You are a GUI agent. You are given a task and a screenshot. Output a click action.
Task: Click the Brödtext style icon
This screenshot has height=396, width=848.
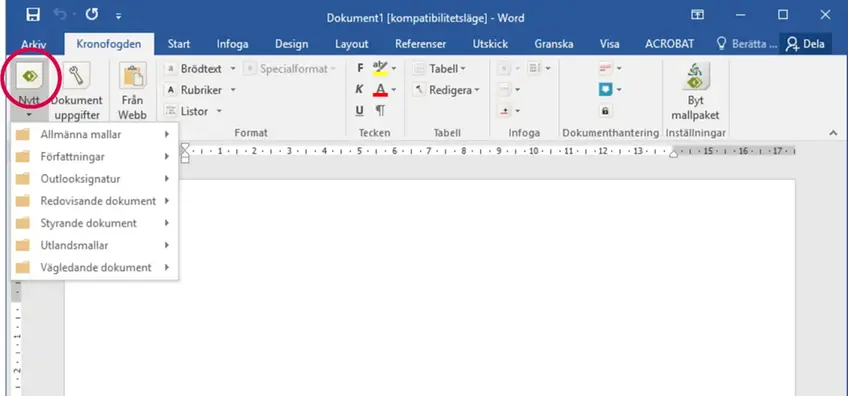170,69
